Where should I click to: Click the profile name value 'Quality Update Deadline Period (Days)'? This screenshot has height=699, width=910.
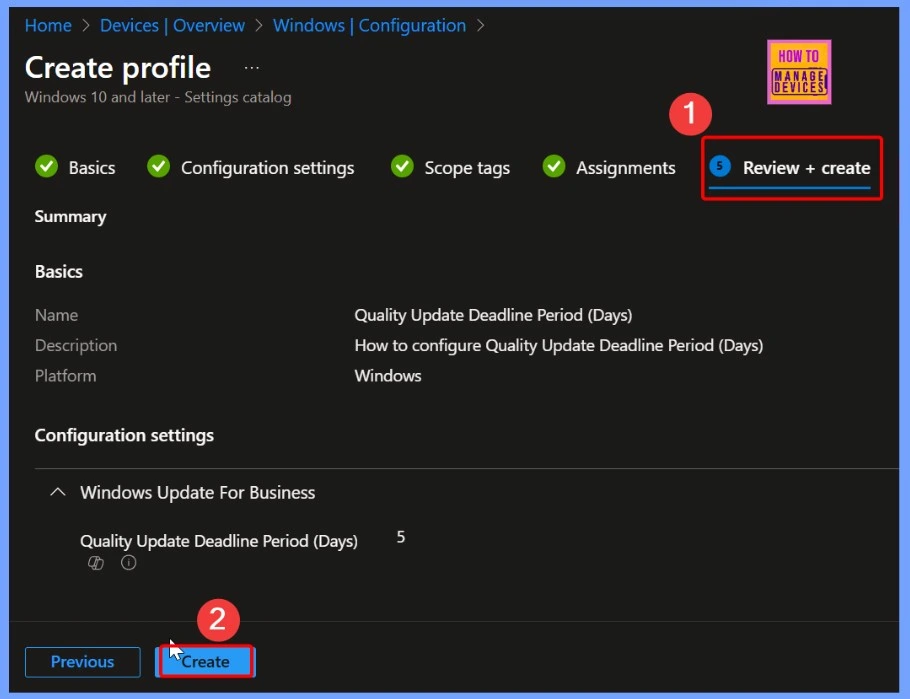(x=493, y=315)
